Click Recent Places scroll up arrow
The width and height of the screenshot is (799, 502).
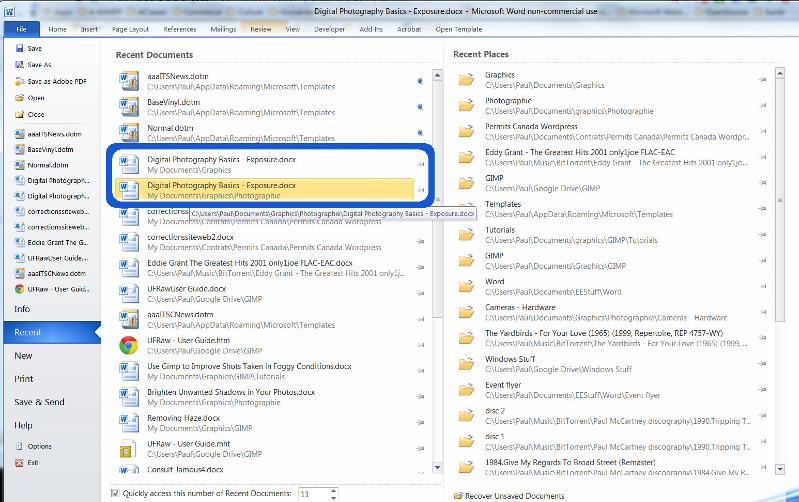pyautogui.click(x=780, y=73)
